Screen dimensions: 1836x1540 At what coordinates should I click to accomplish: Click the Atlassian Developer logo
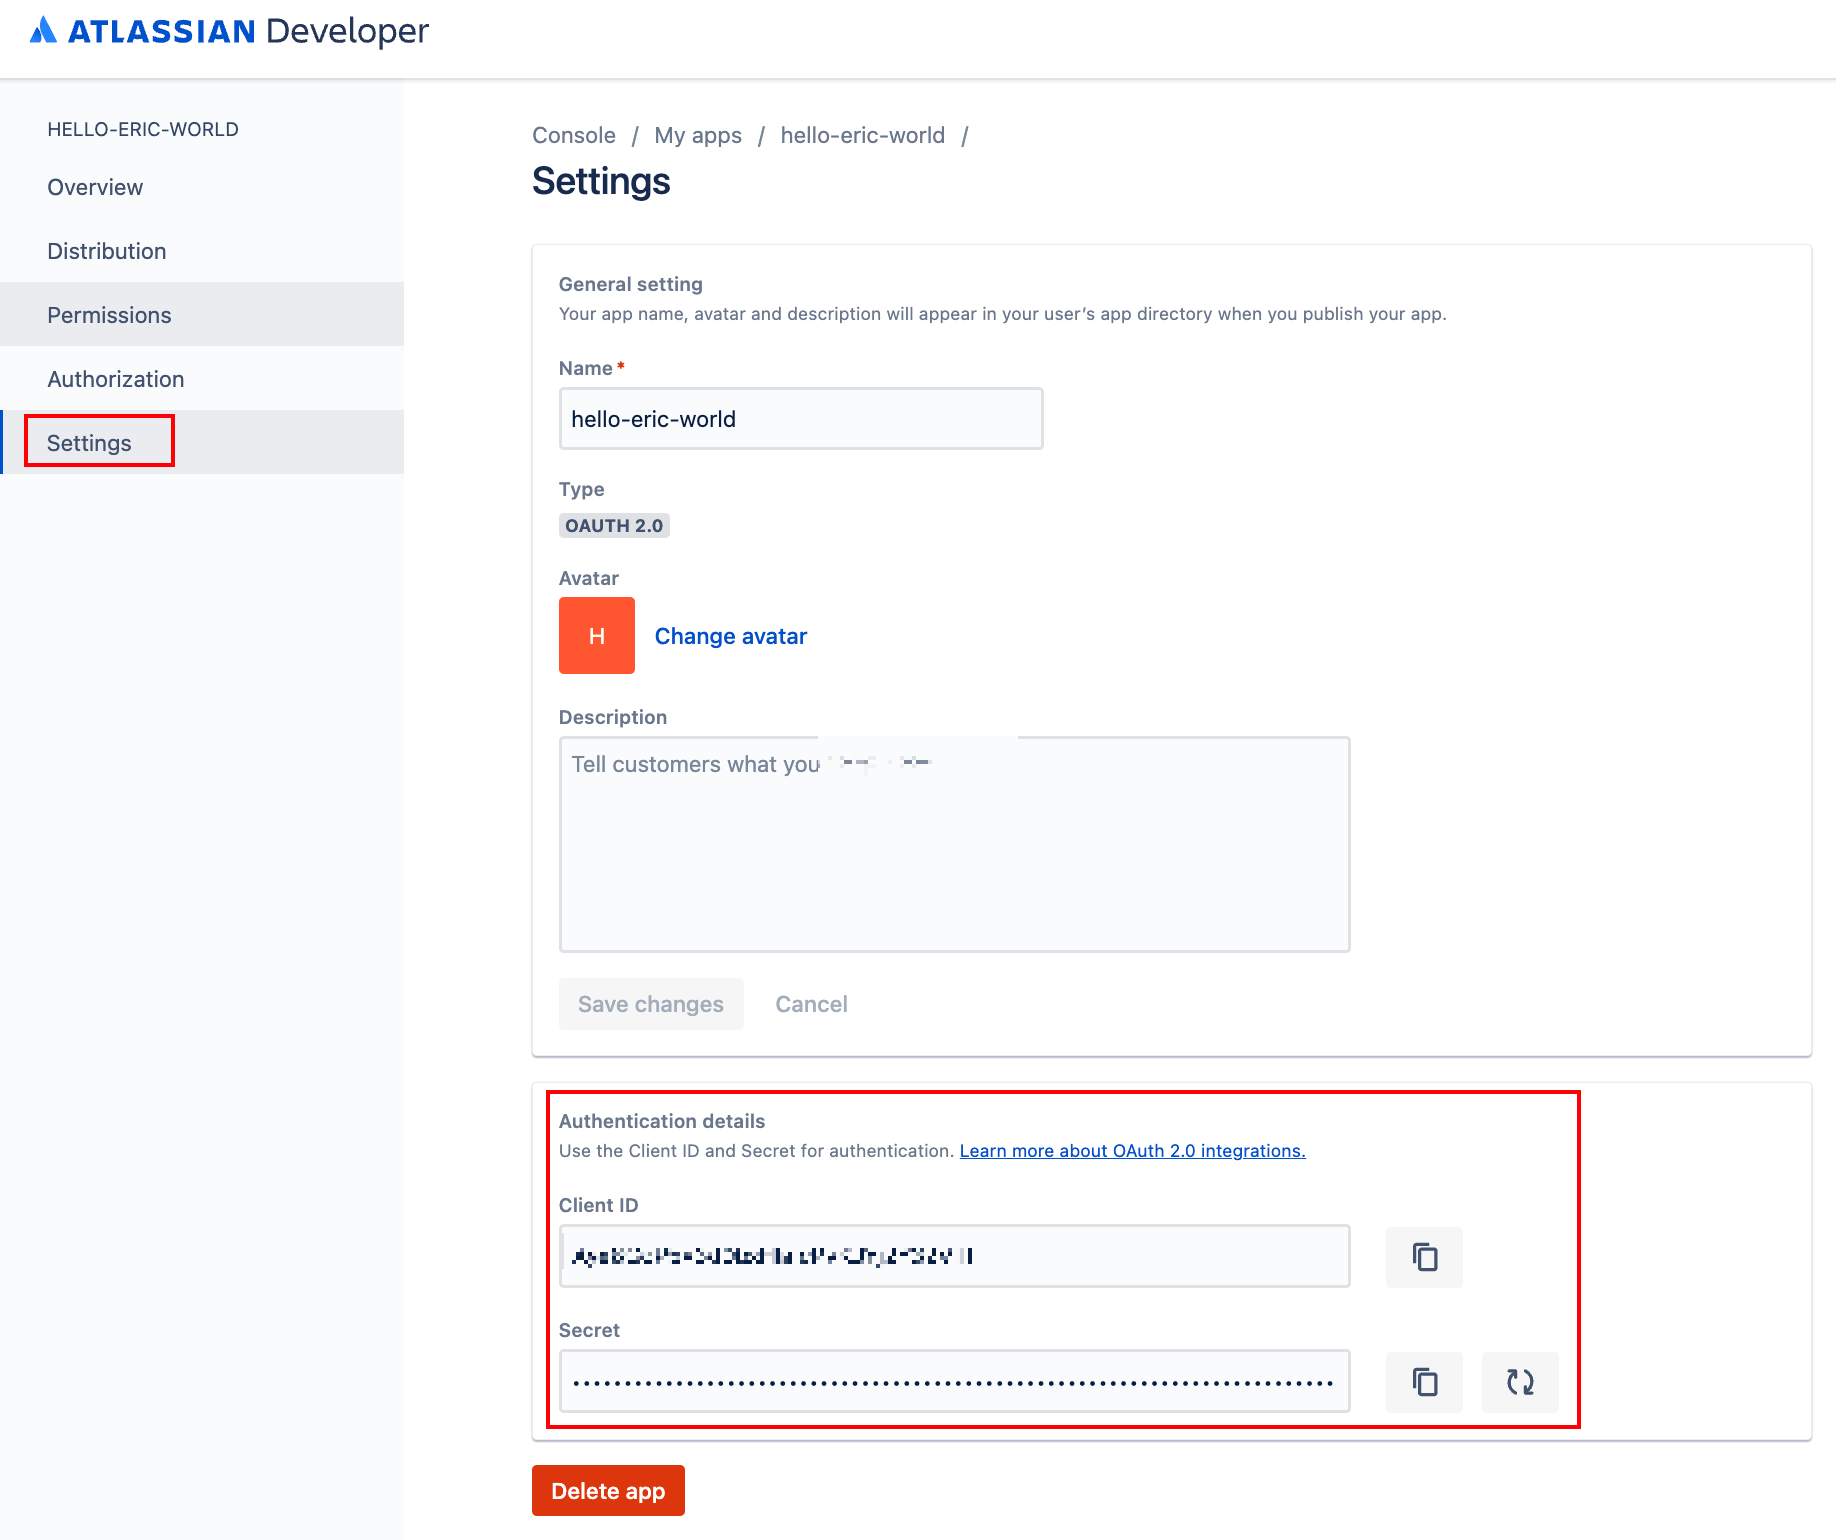229,31
